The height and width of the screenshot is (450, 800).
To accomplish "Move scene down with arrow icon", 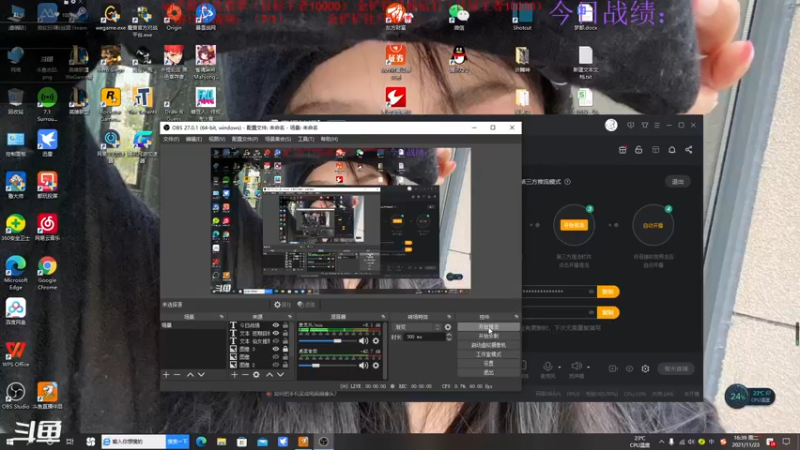I will click(202, 375).
